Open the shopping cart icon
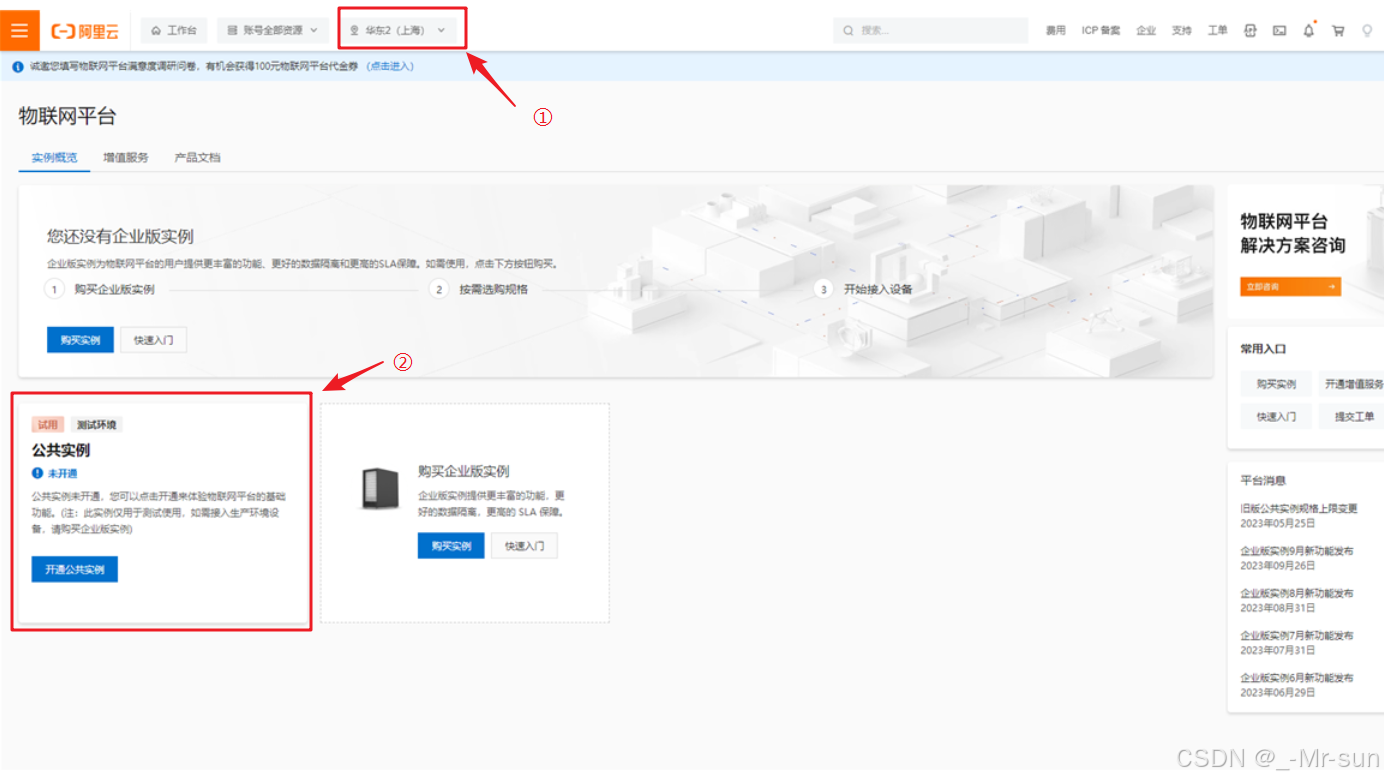 point(1338,31)
